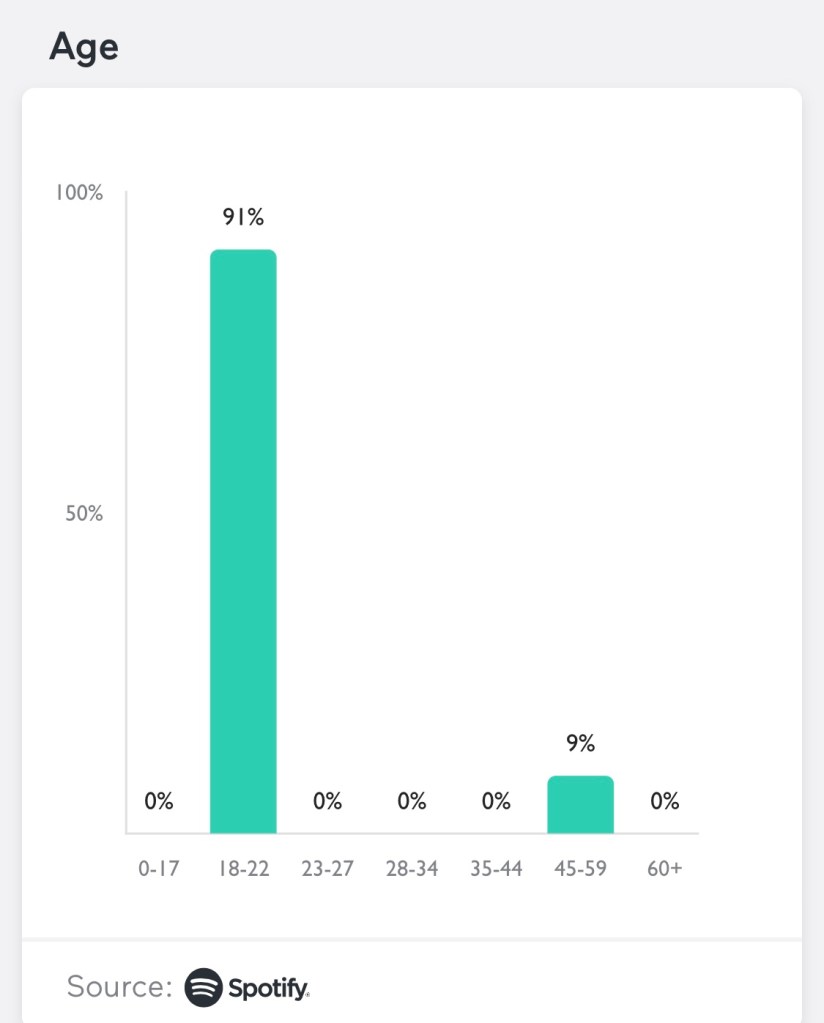Click the 60+ age axis label
The image size is (824, 1023).
click(664, 868)
